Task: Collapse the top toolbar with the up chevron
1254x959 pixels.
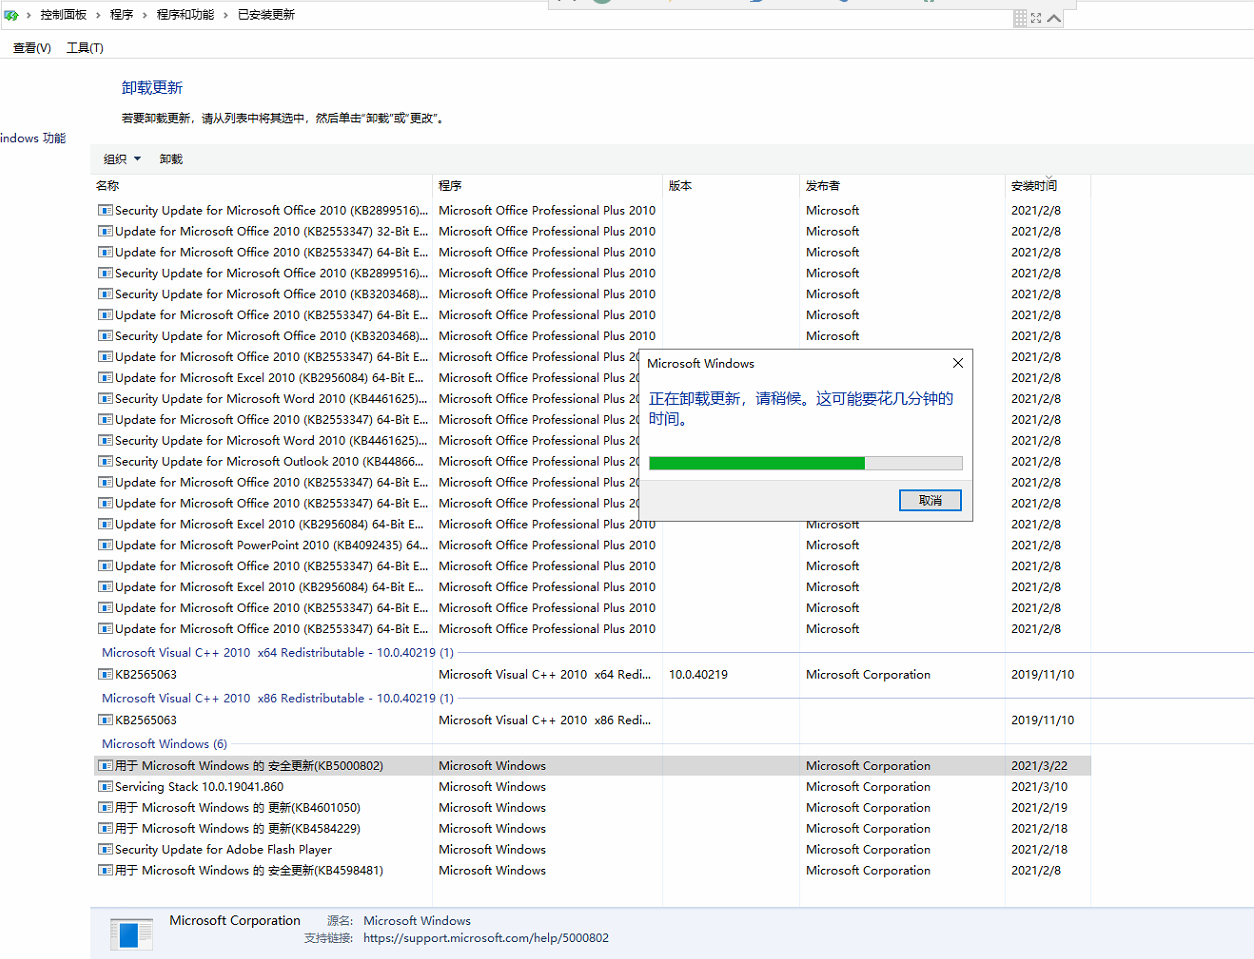Action: [x=1054, y=18]
